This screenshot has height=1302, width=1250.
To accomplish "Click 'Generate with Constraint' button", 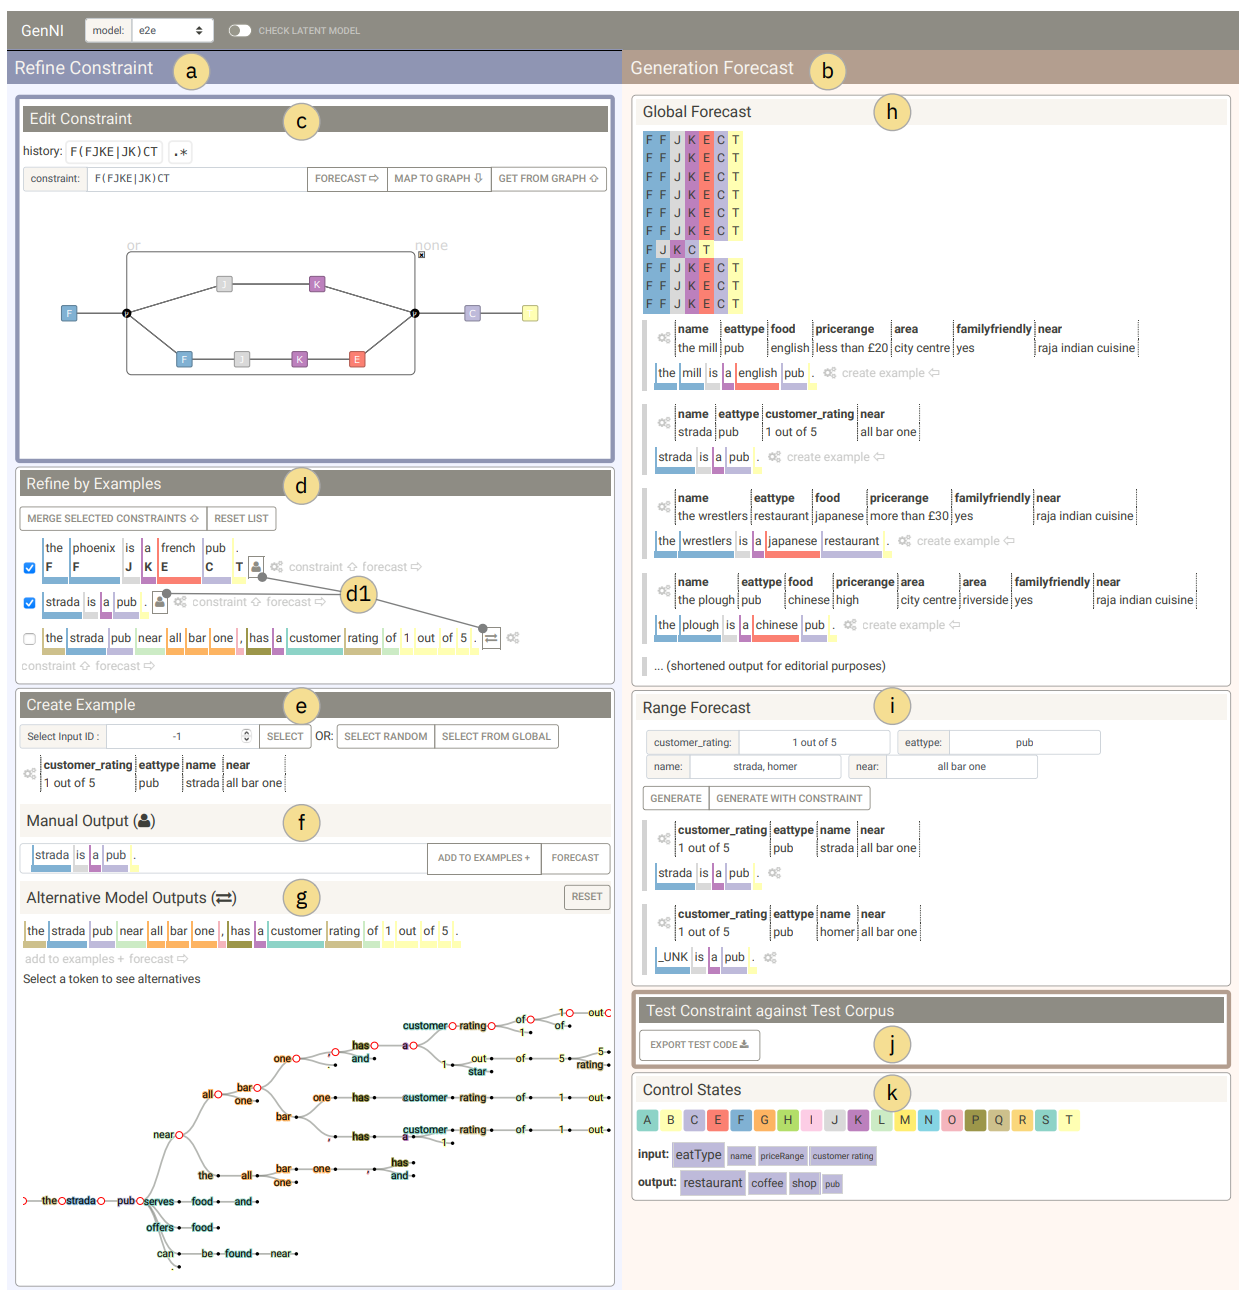I will tap(789, 798).
